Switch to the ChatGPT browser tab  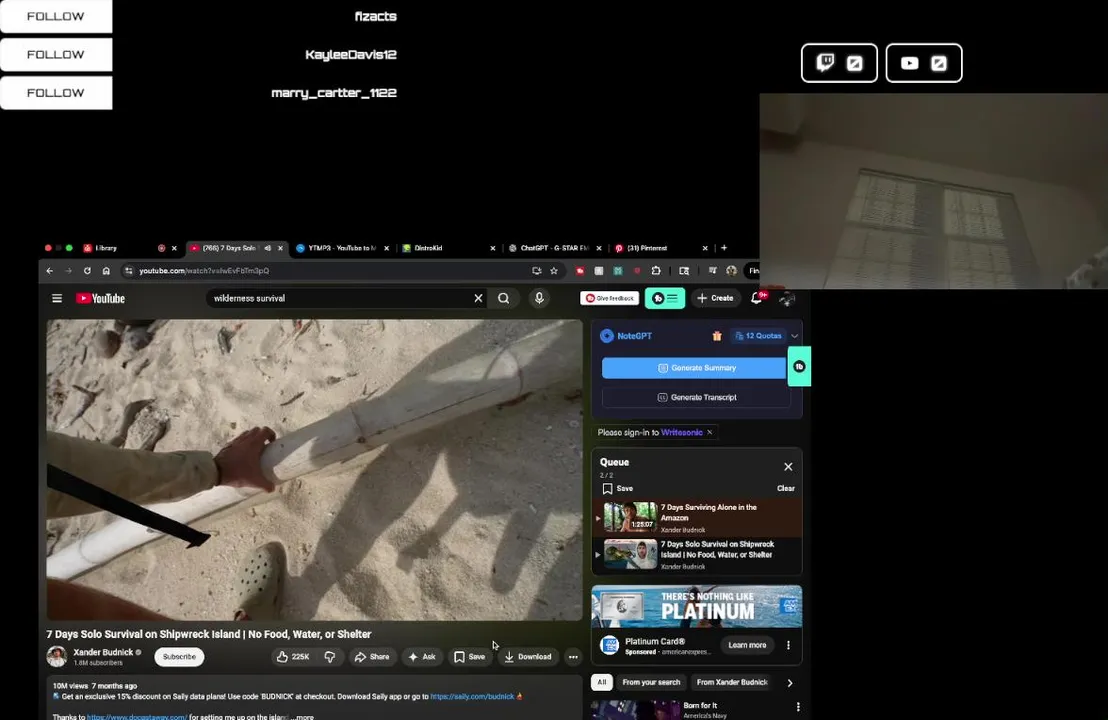click(x=554, y=248)
